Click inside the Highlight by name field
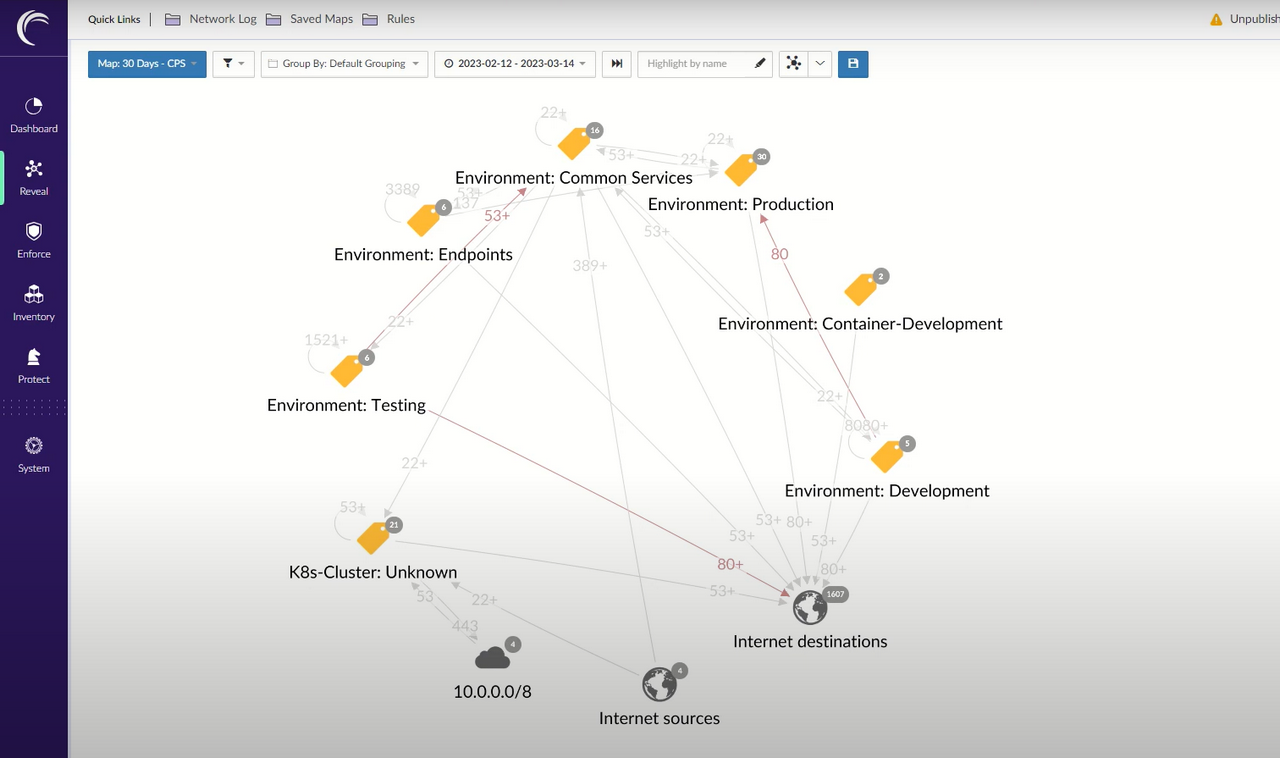The width and height of the screenshot is (1280, 758). [700, 63]
